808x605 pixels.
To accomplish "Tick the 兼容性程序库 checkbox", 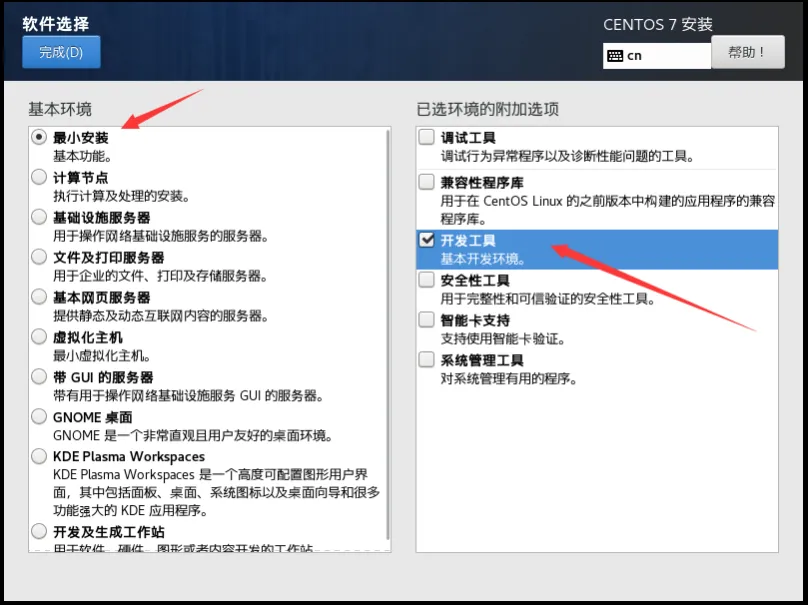I will click(x=427, y=182).
